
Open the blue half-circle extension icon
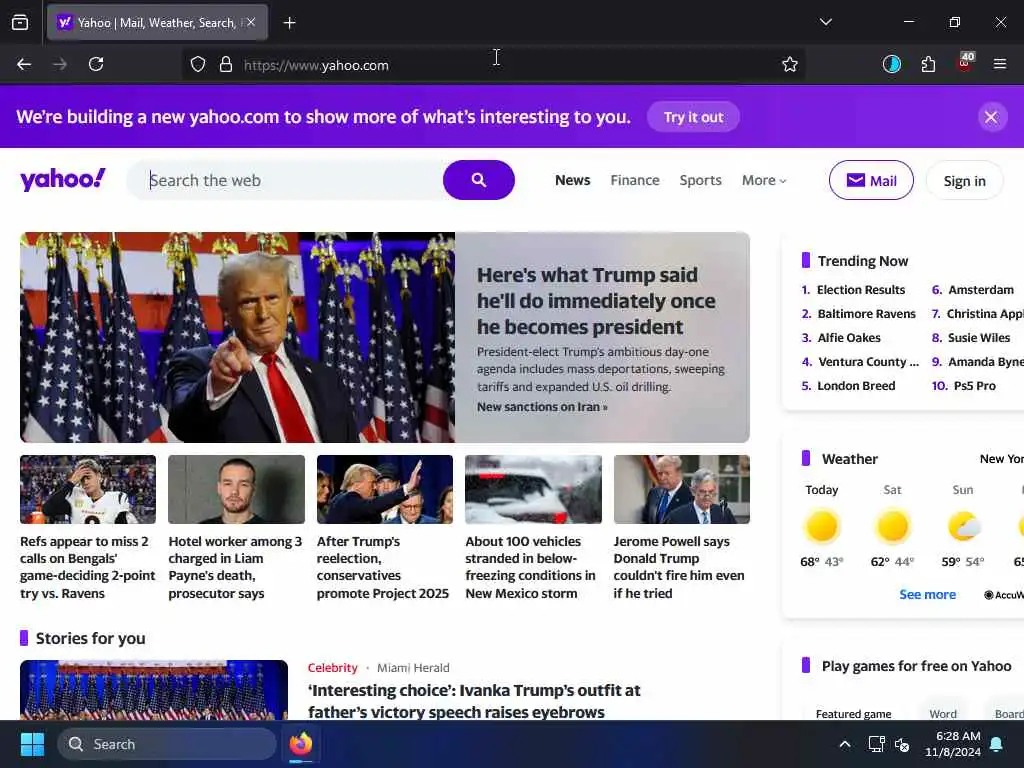(891, 64)
